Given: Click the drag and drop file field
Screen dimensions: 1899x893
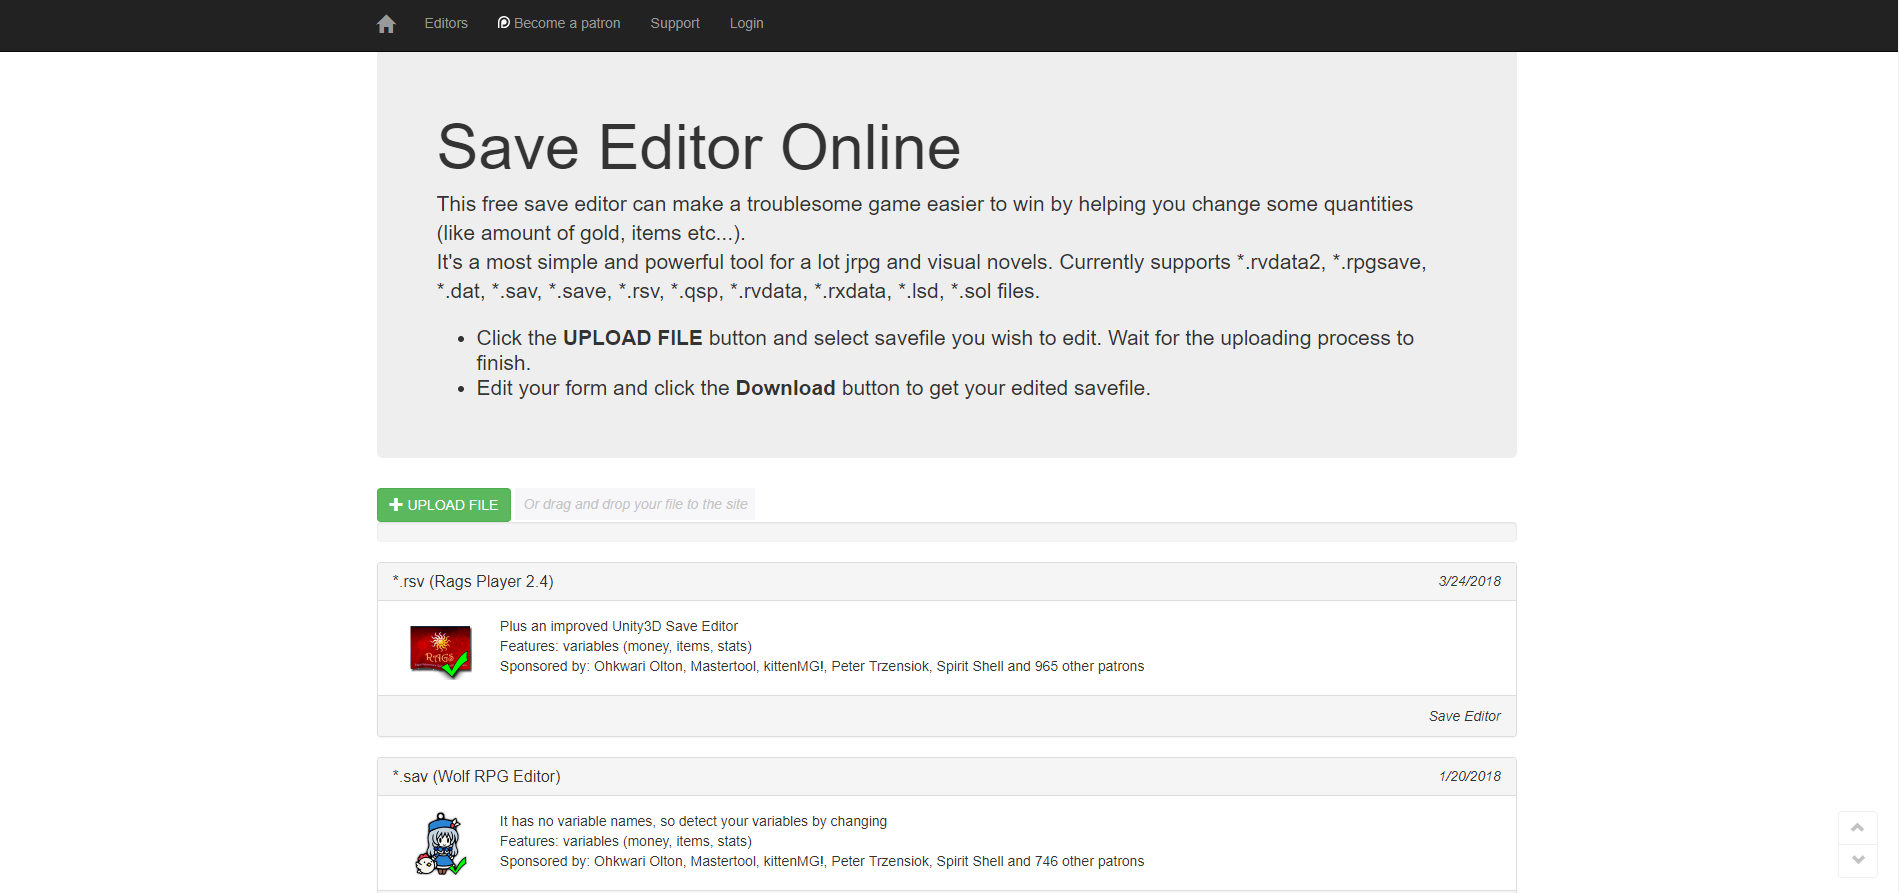Looking at the screenshot, I should [x=635, y=504].
